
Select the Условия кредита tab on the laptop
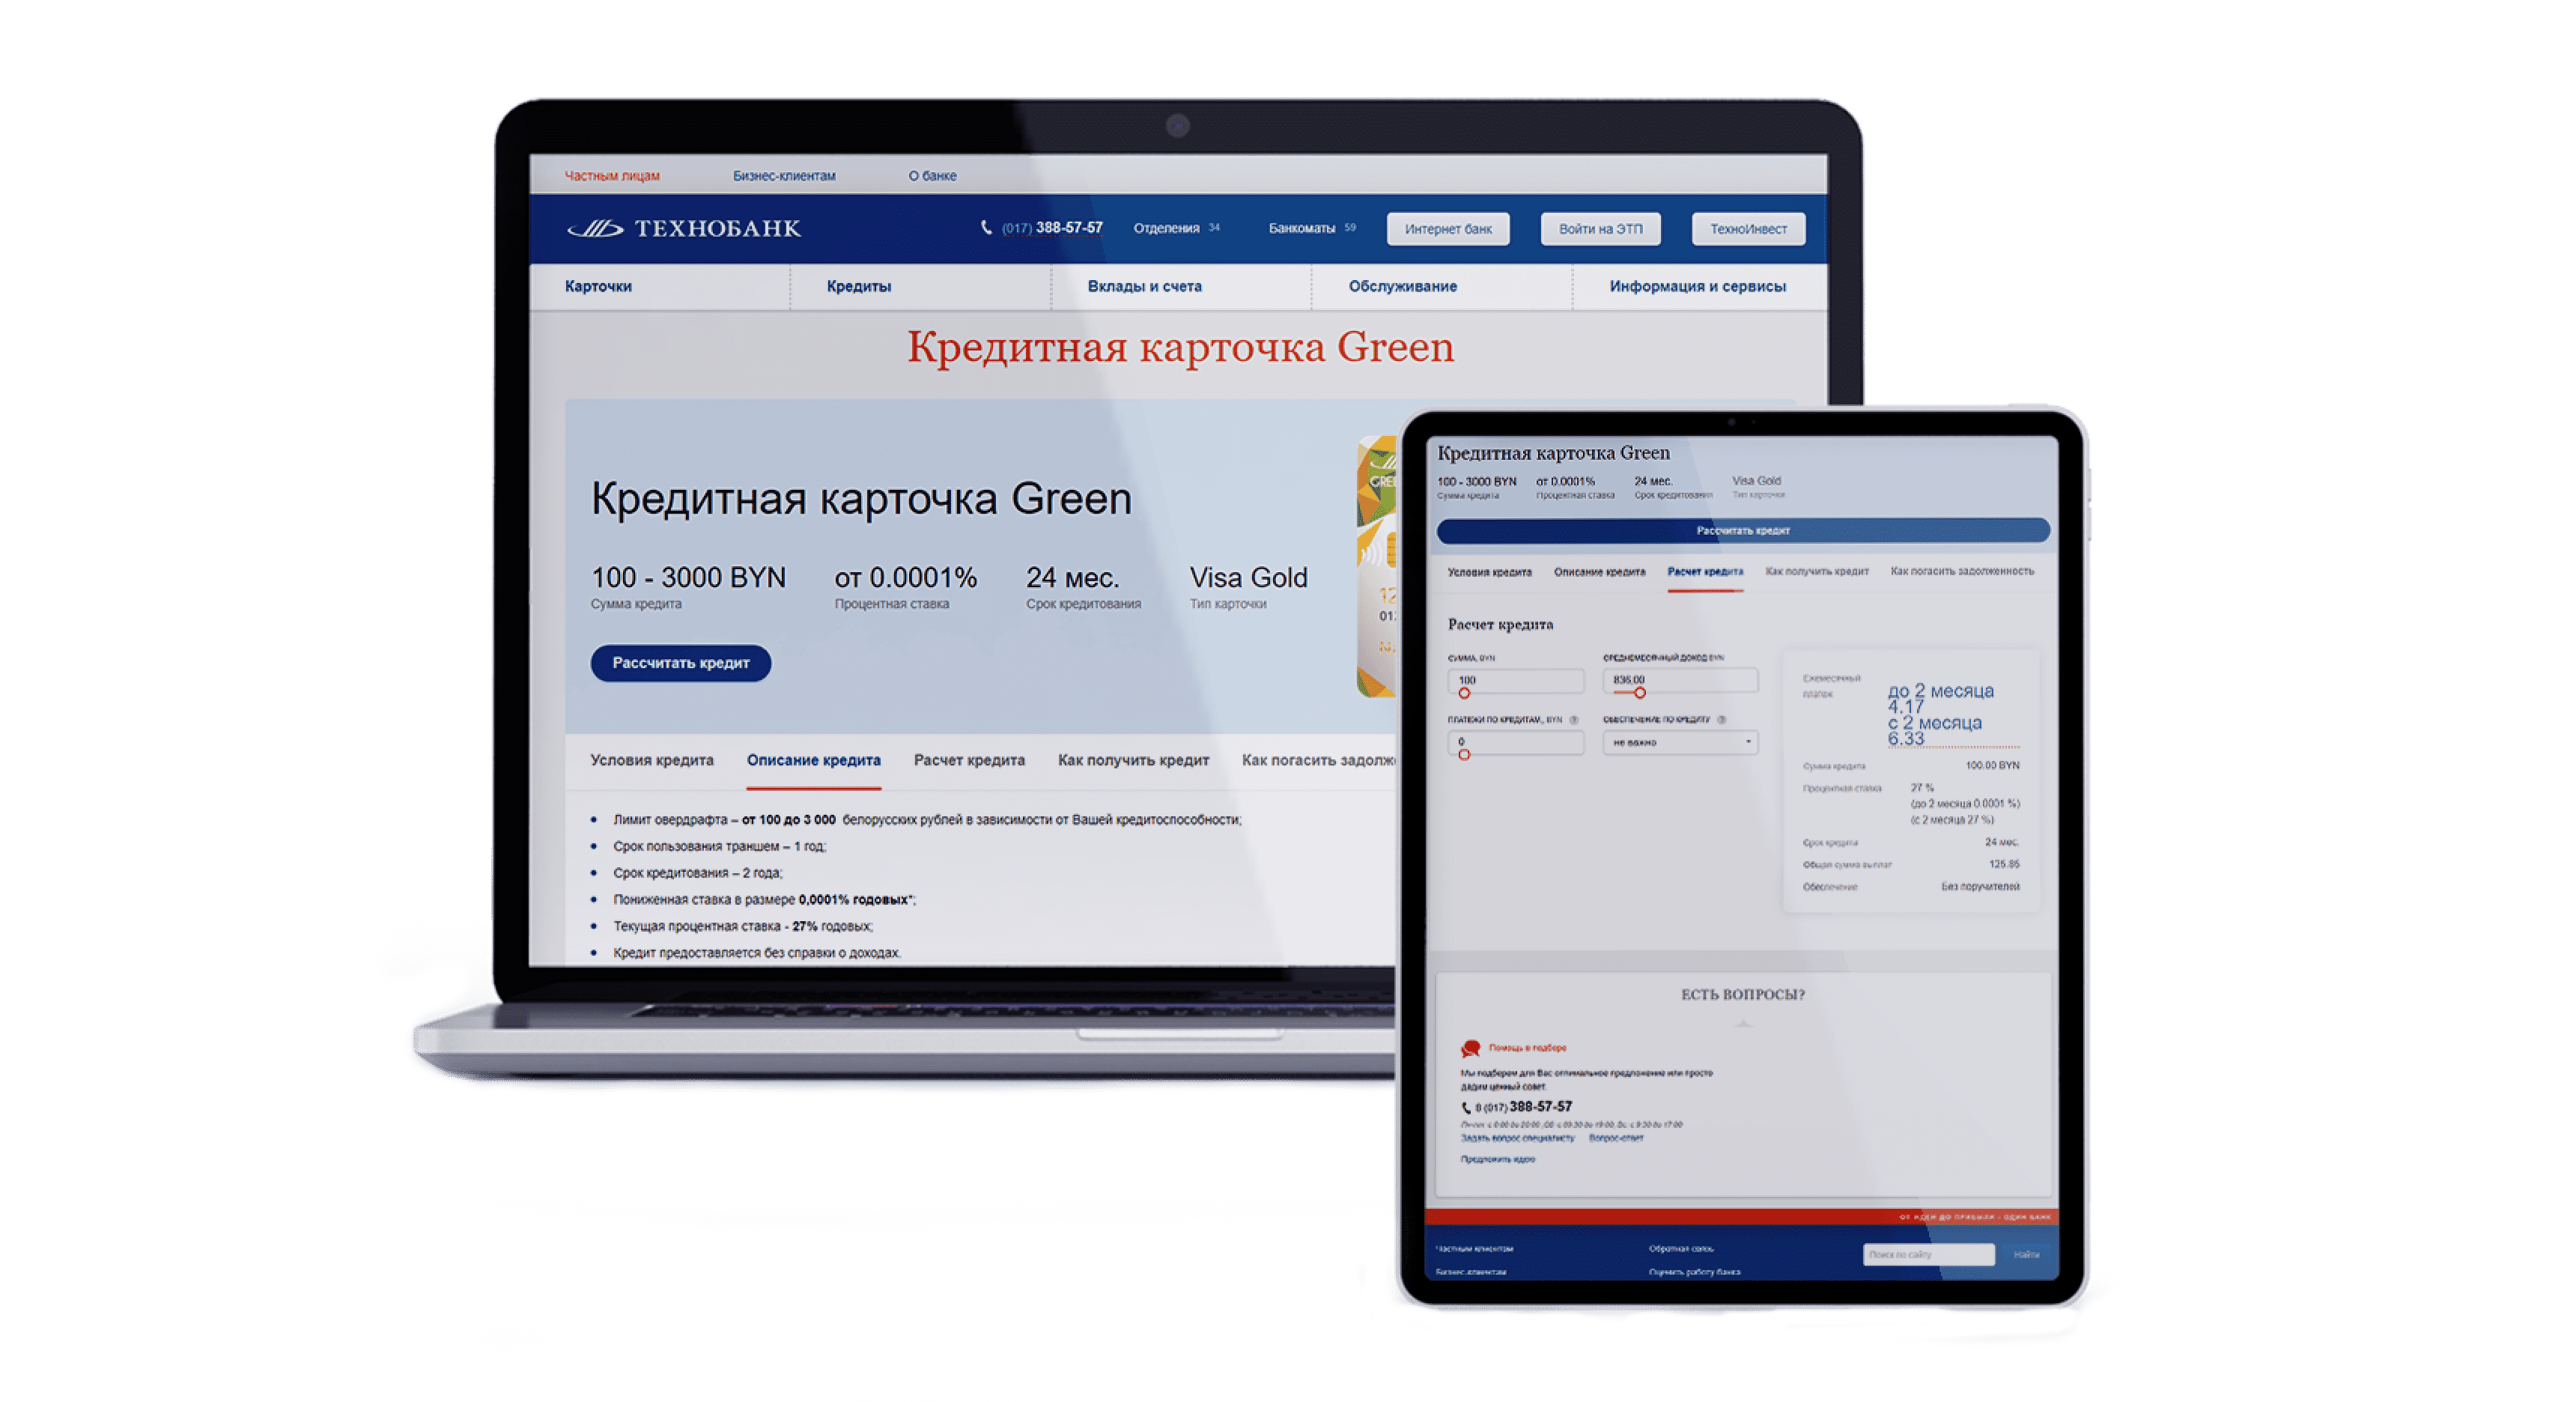pyautogui.click(x=651, y=760)
